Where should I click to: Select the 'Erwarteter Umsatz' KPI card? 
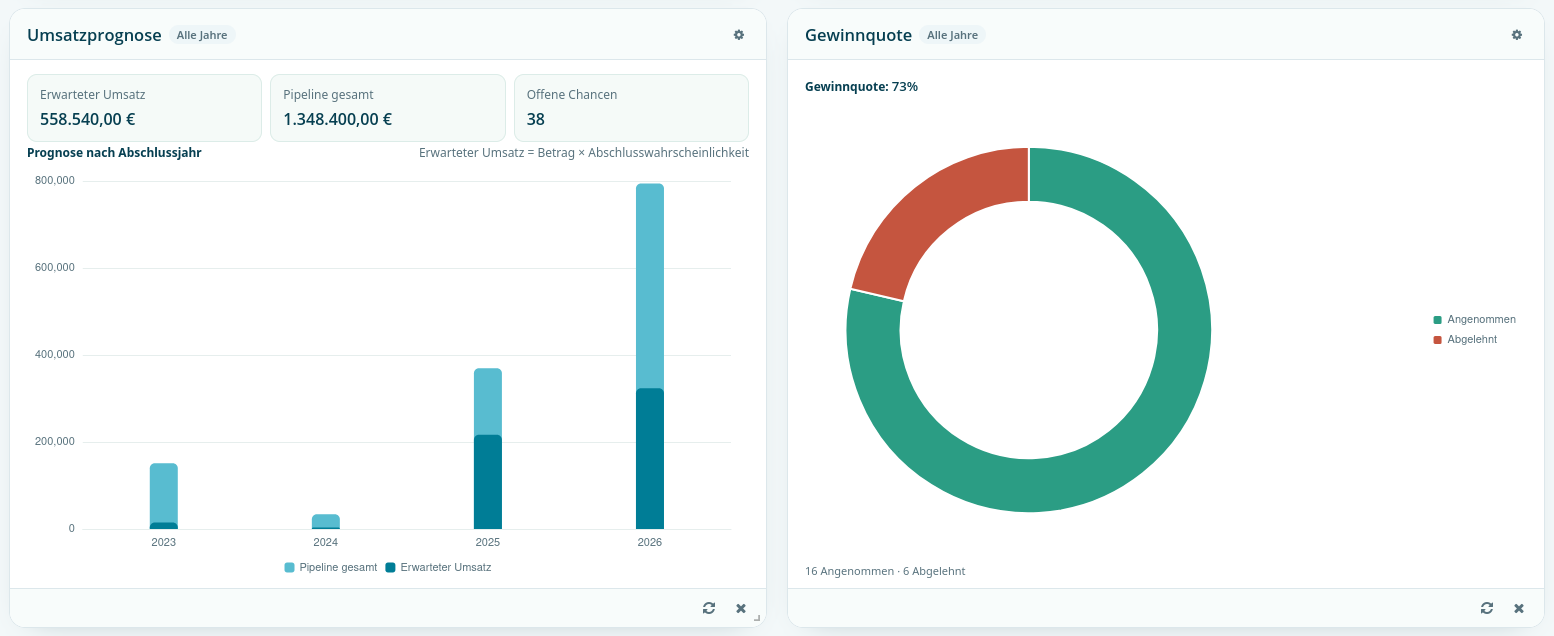(144, 108)
